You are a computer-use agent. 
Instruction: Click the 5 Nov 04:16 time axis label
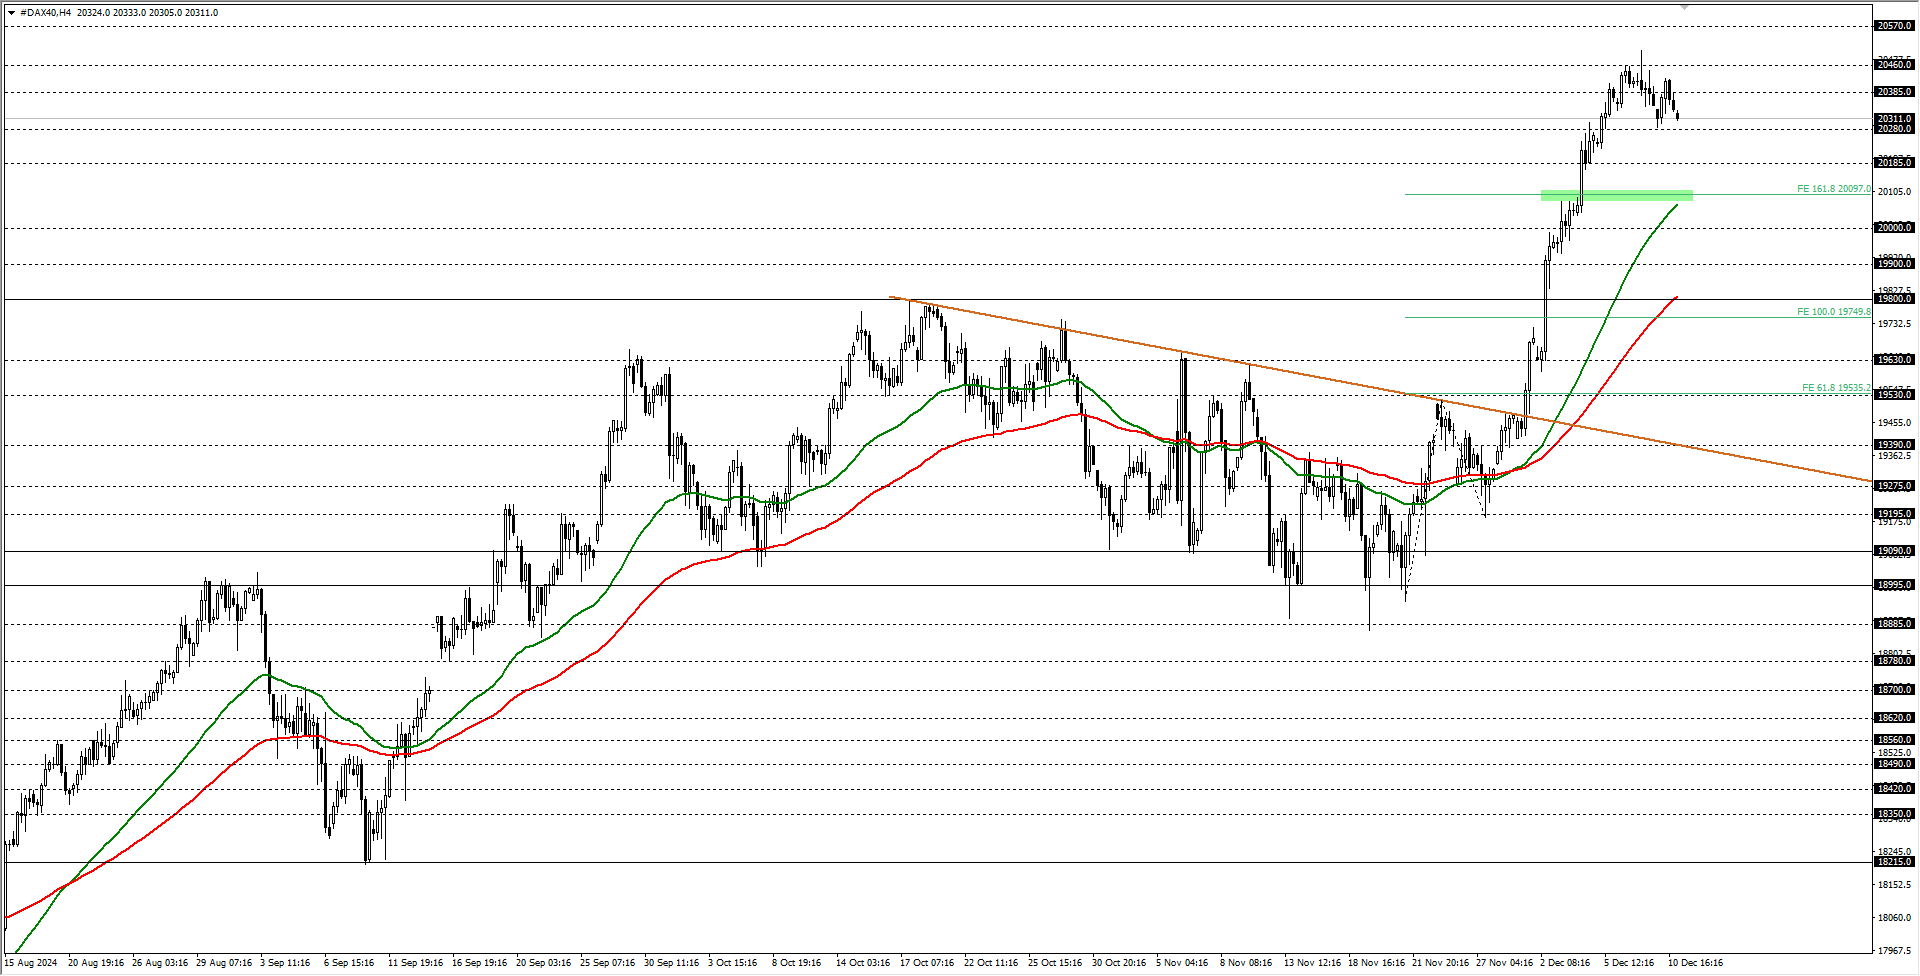pyautogui.click(x=1183, y=963)
